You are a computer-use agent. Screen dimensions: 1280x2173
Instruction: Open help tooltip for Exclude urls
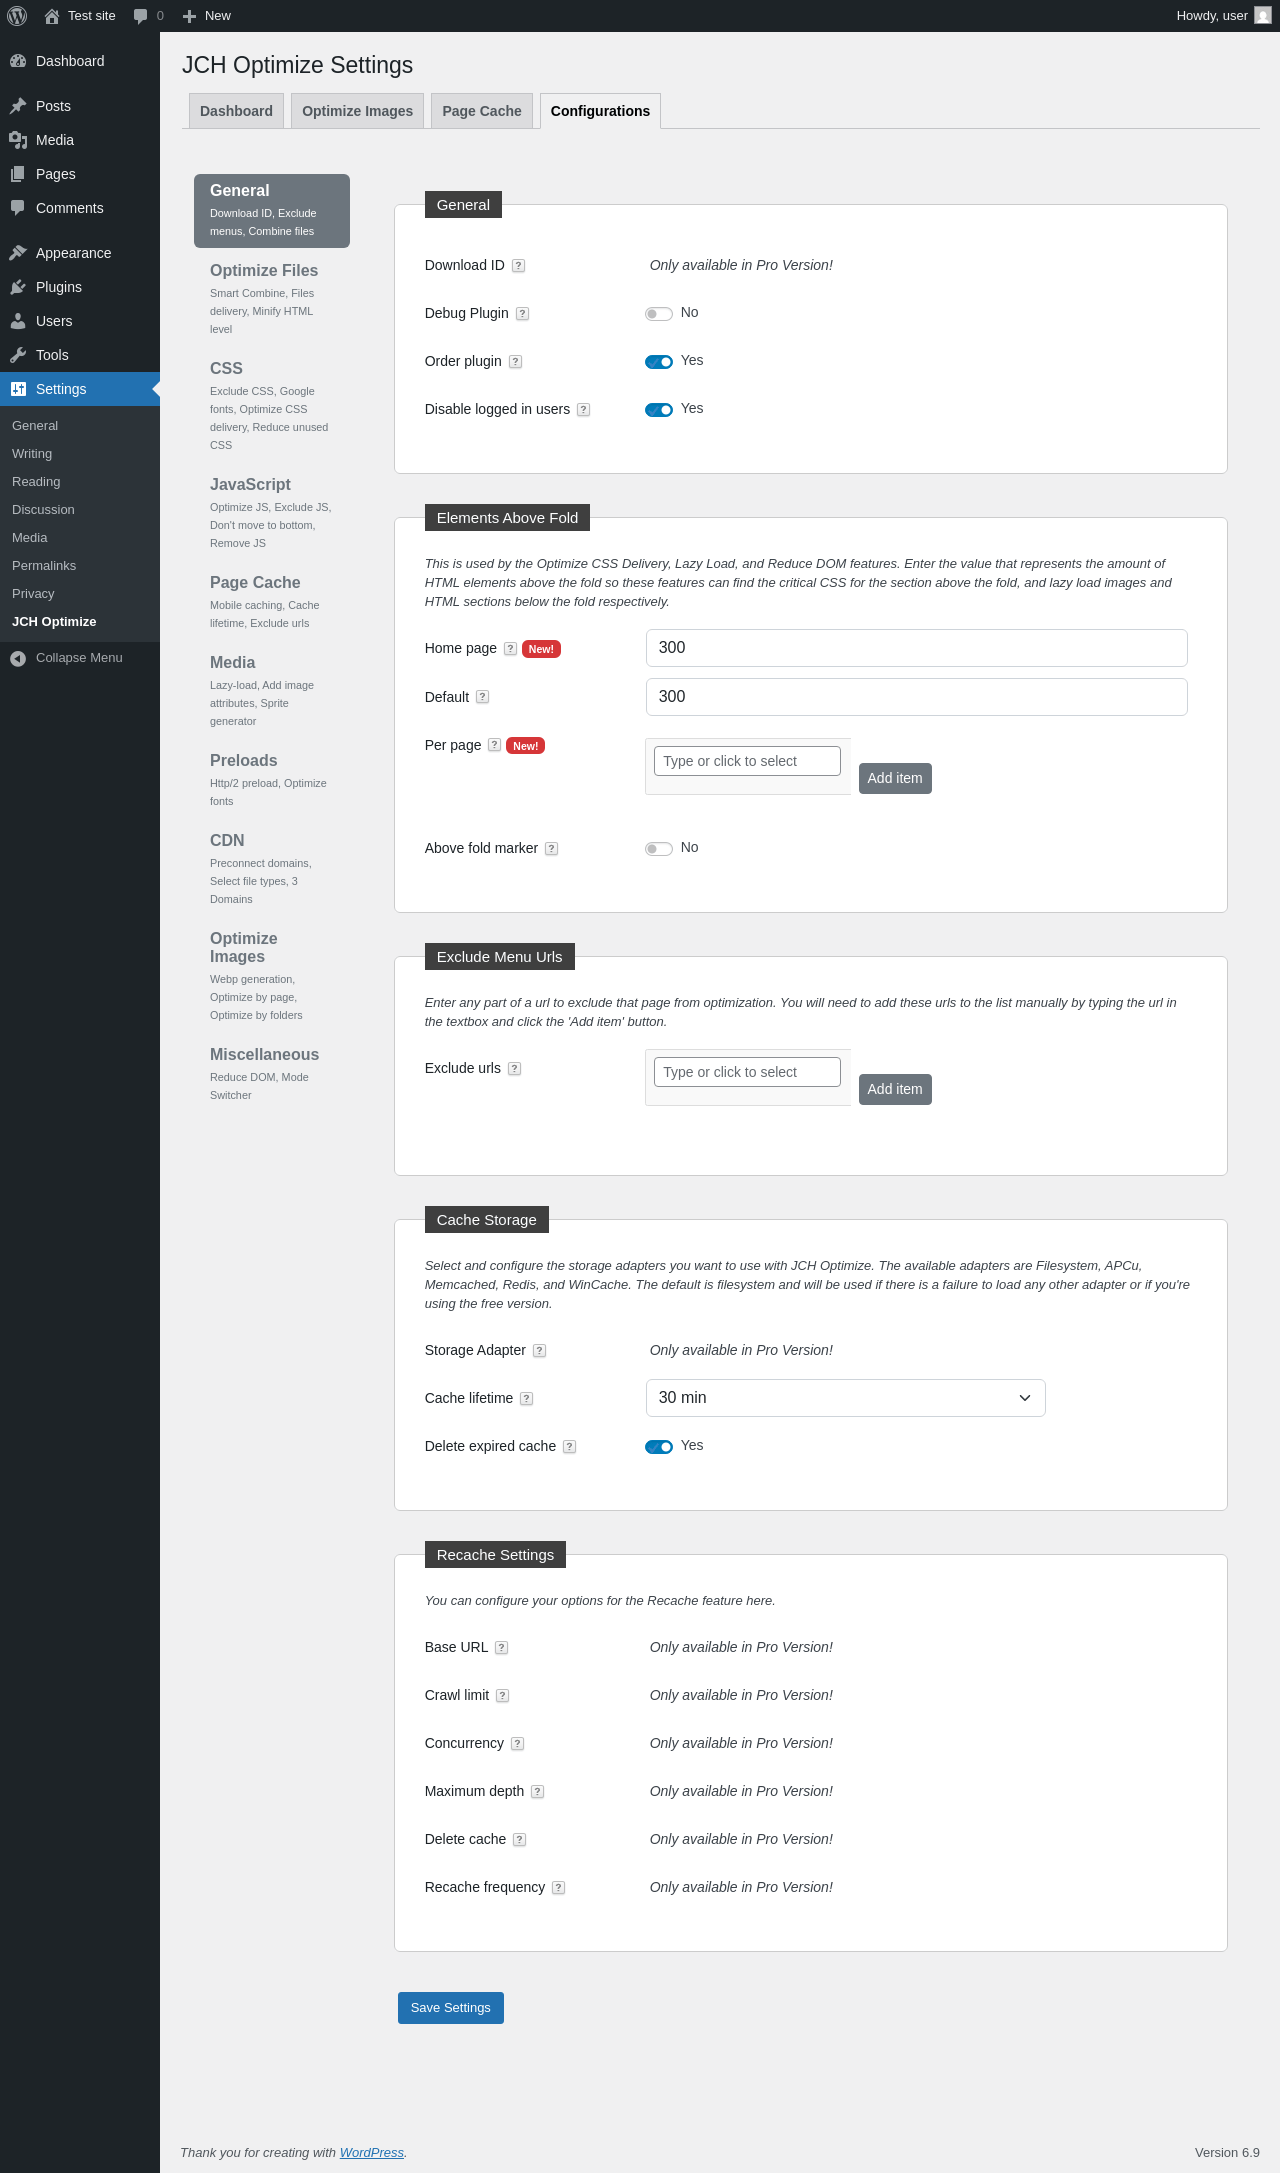(514, 1069)
